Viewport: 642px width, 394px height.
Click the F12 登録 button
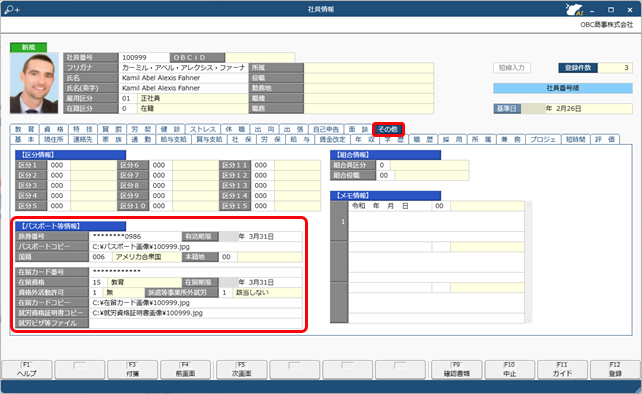[x=615, y=369]
